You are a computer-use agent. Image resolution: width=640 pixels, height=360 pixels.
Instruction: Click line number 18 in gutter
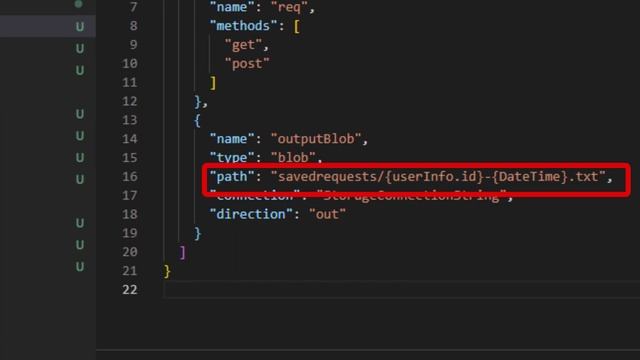tap(130, 214)
